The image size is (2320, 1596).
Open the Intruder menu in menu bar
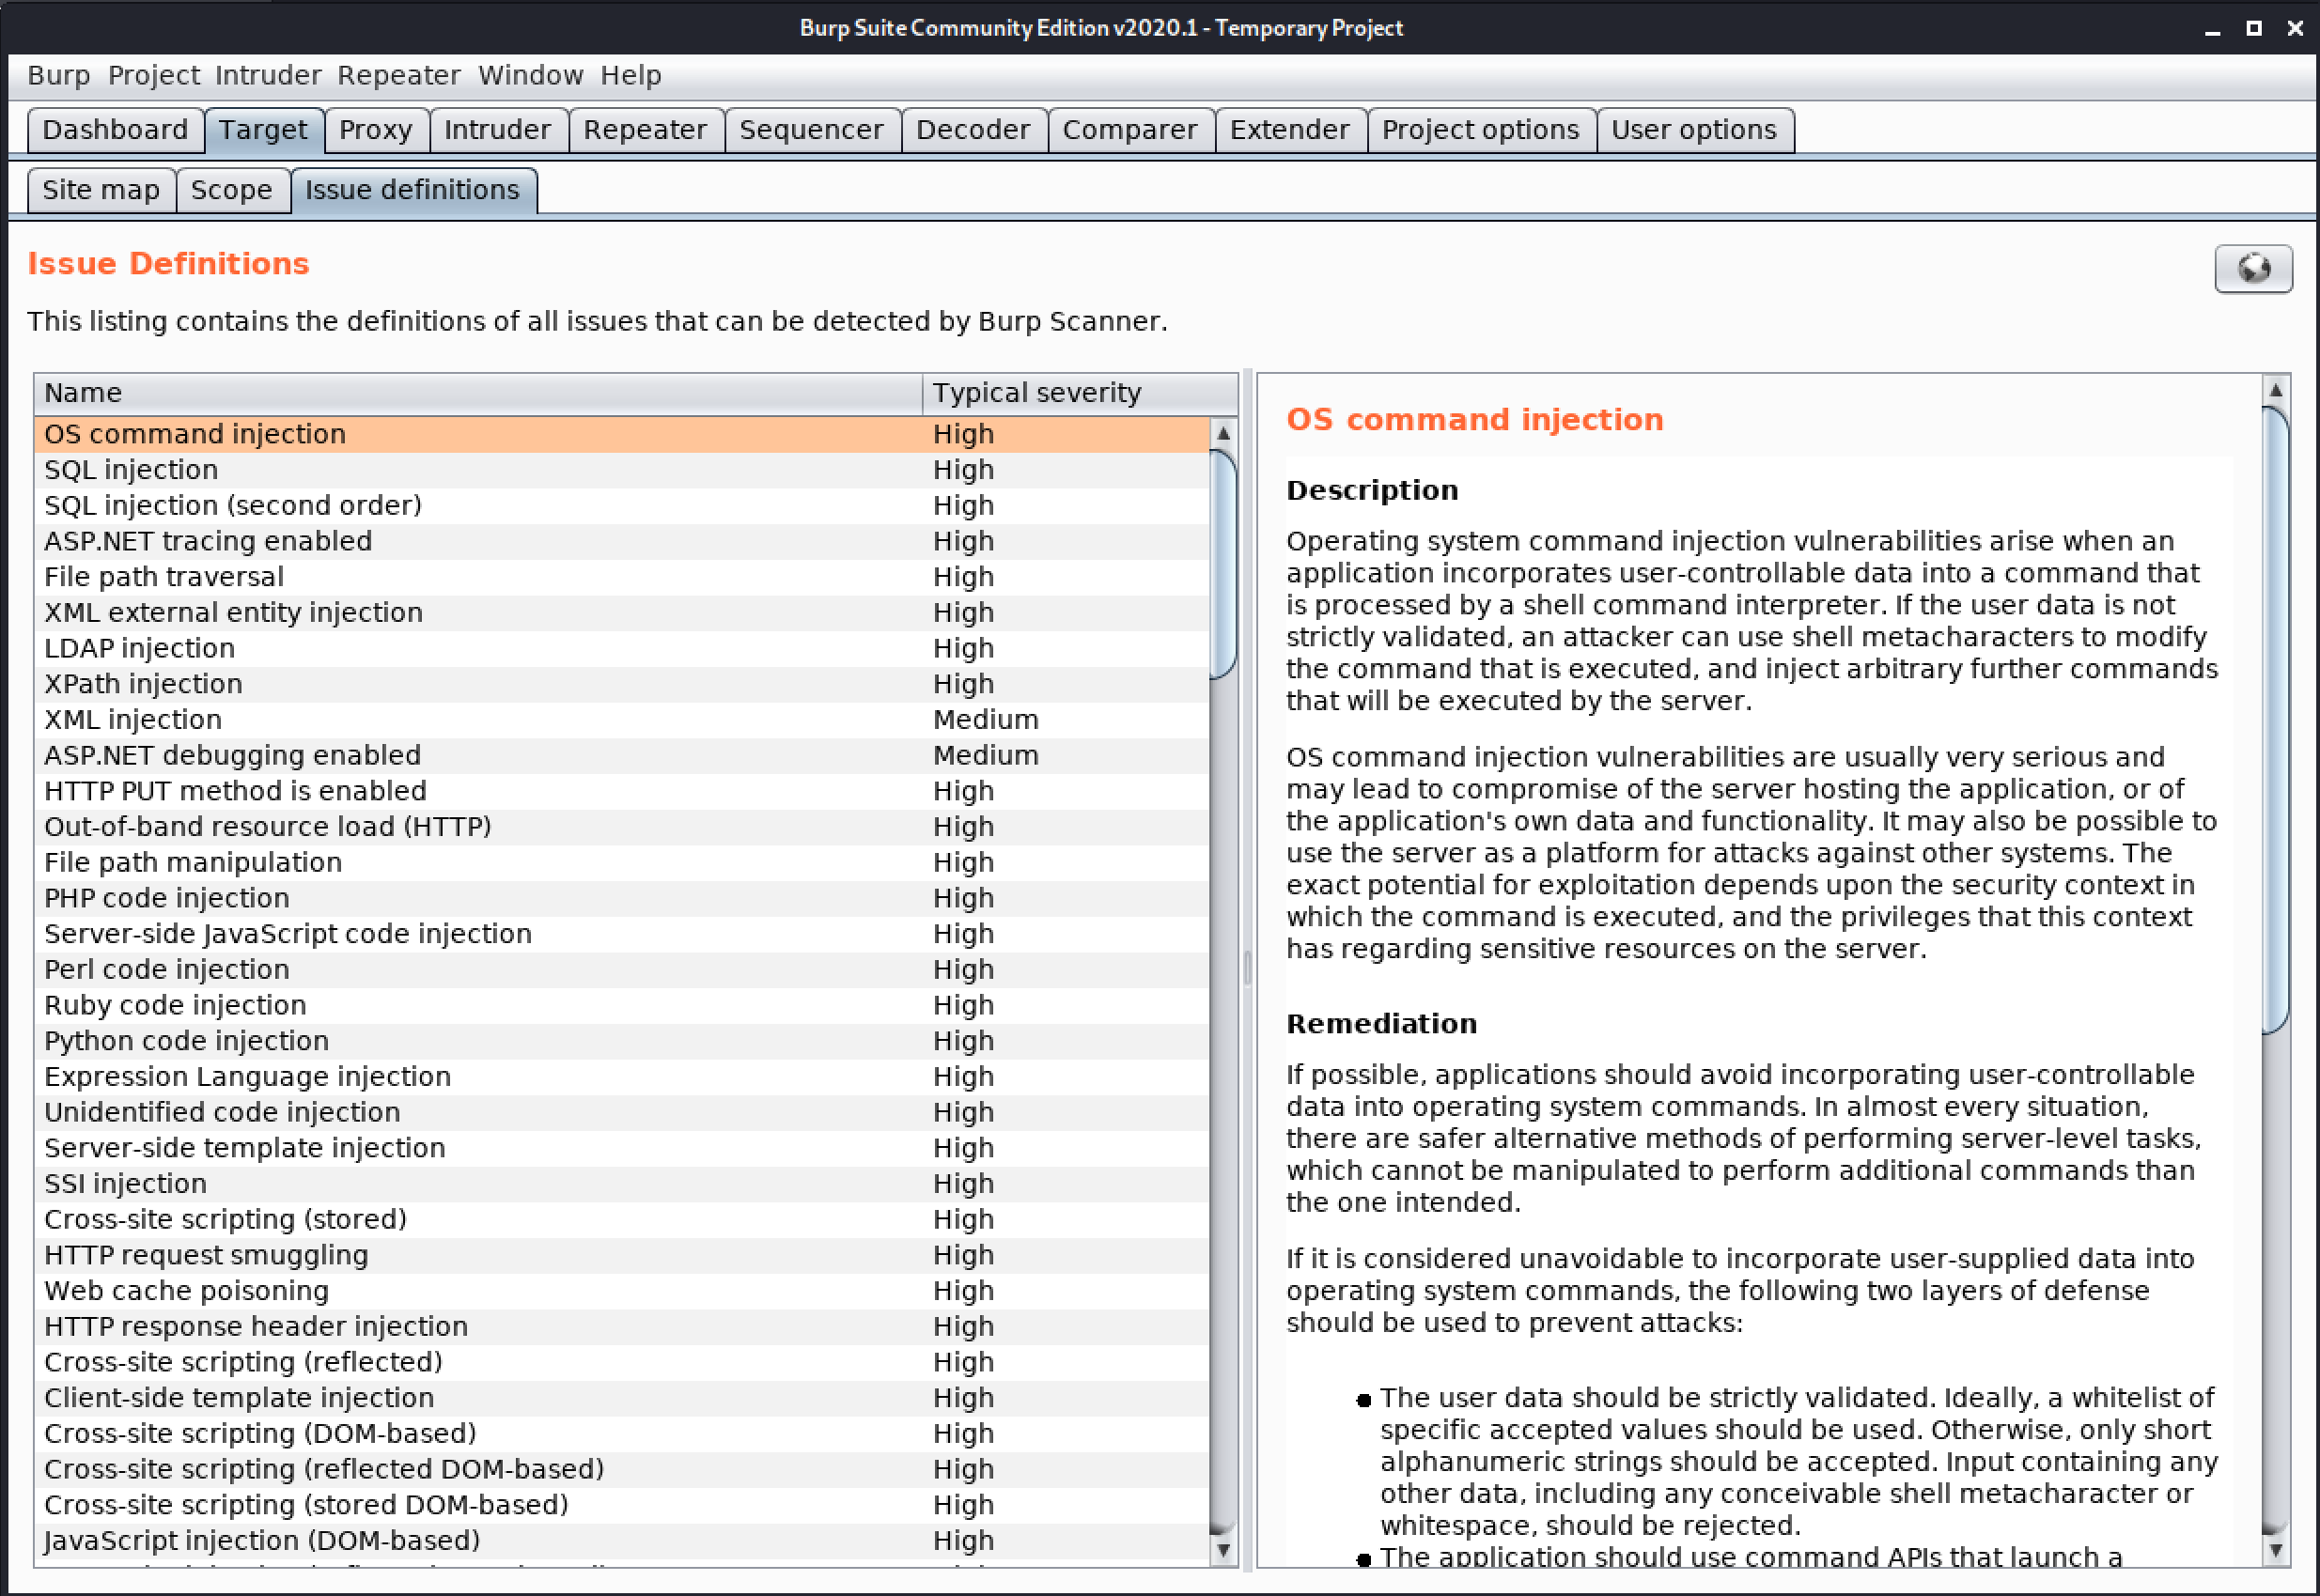[x=267, y=75]
